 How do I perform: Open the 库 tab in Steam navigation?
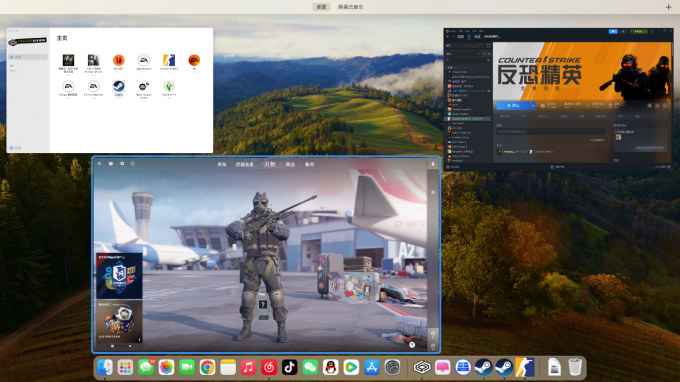click(x=469, y=37)
